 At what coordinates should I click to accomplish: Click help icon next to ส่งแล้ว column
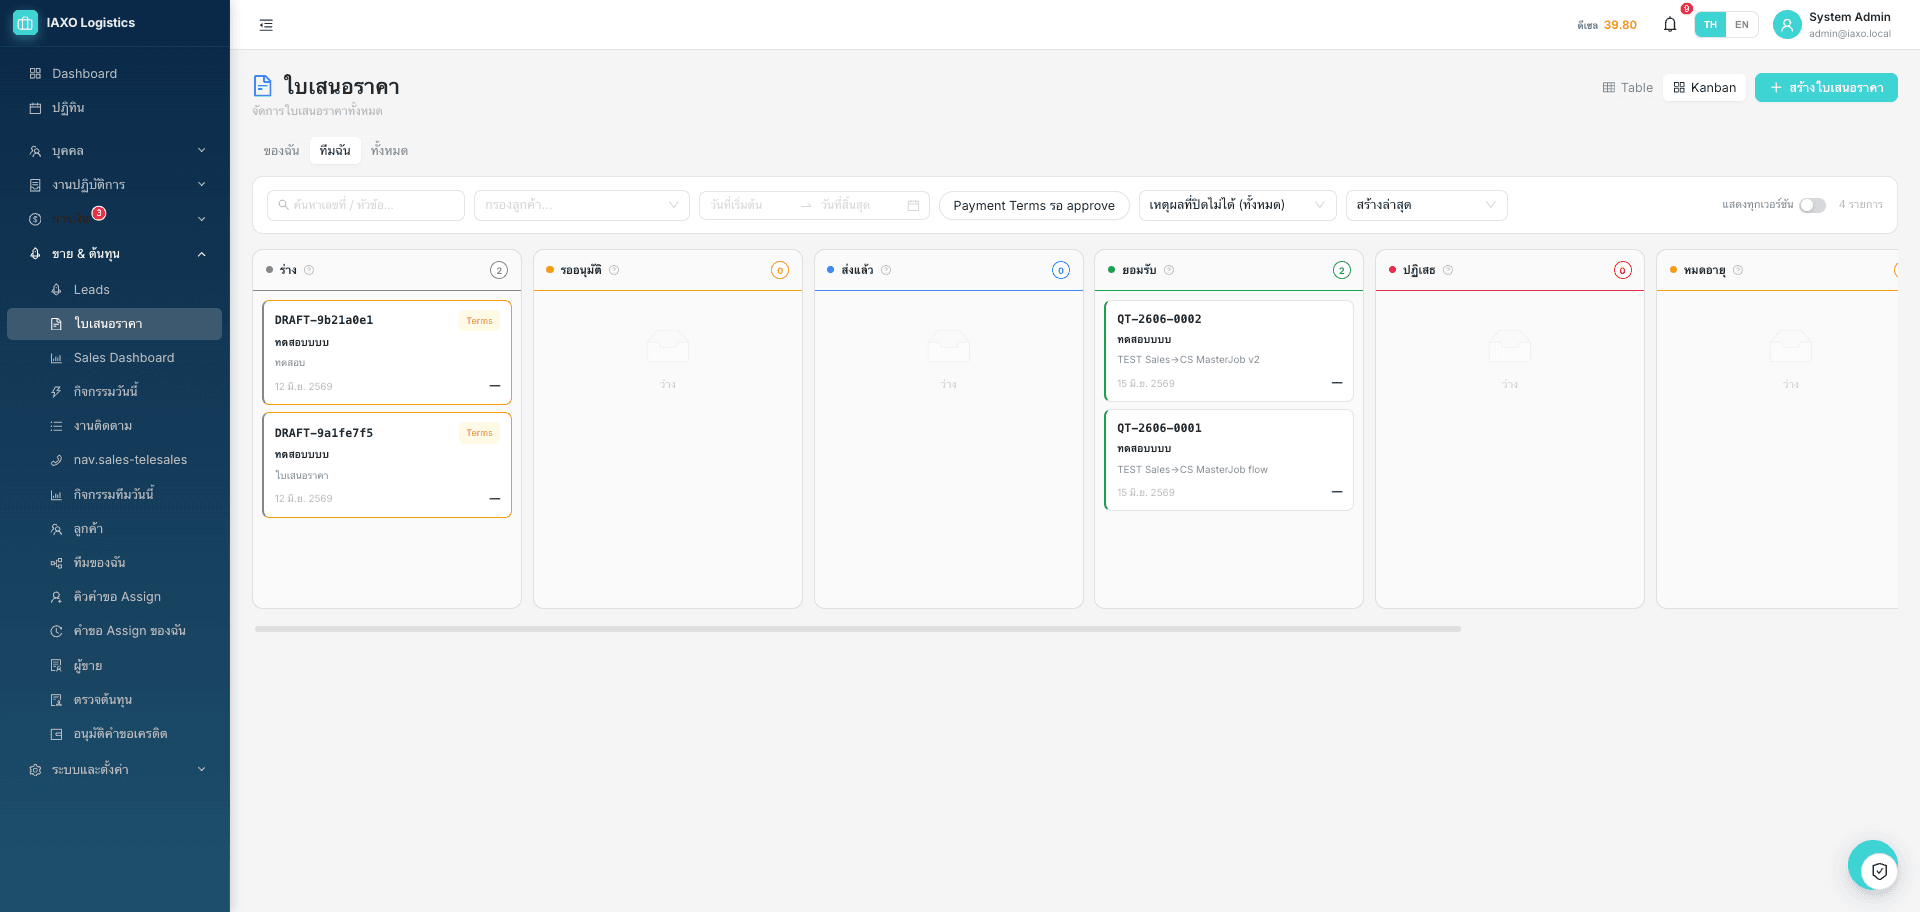point(886,270)
